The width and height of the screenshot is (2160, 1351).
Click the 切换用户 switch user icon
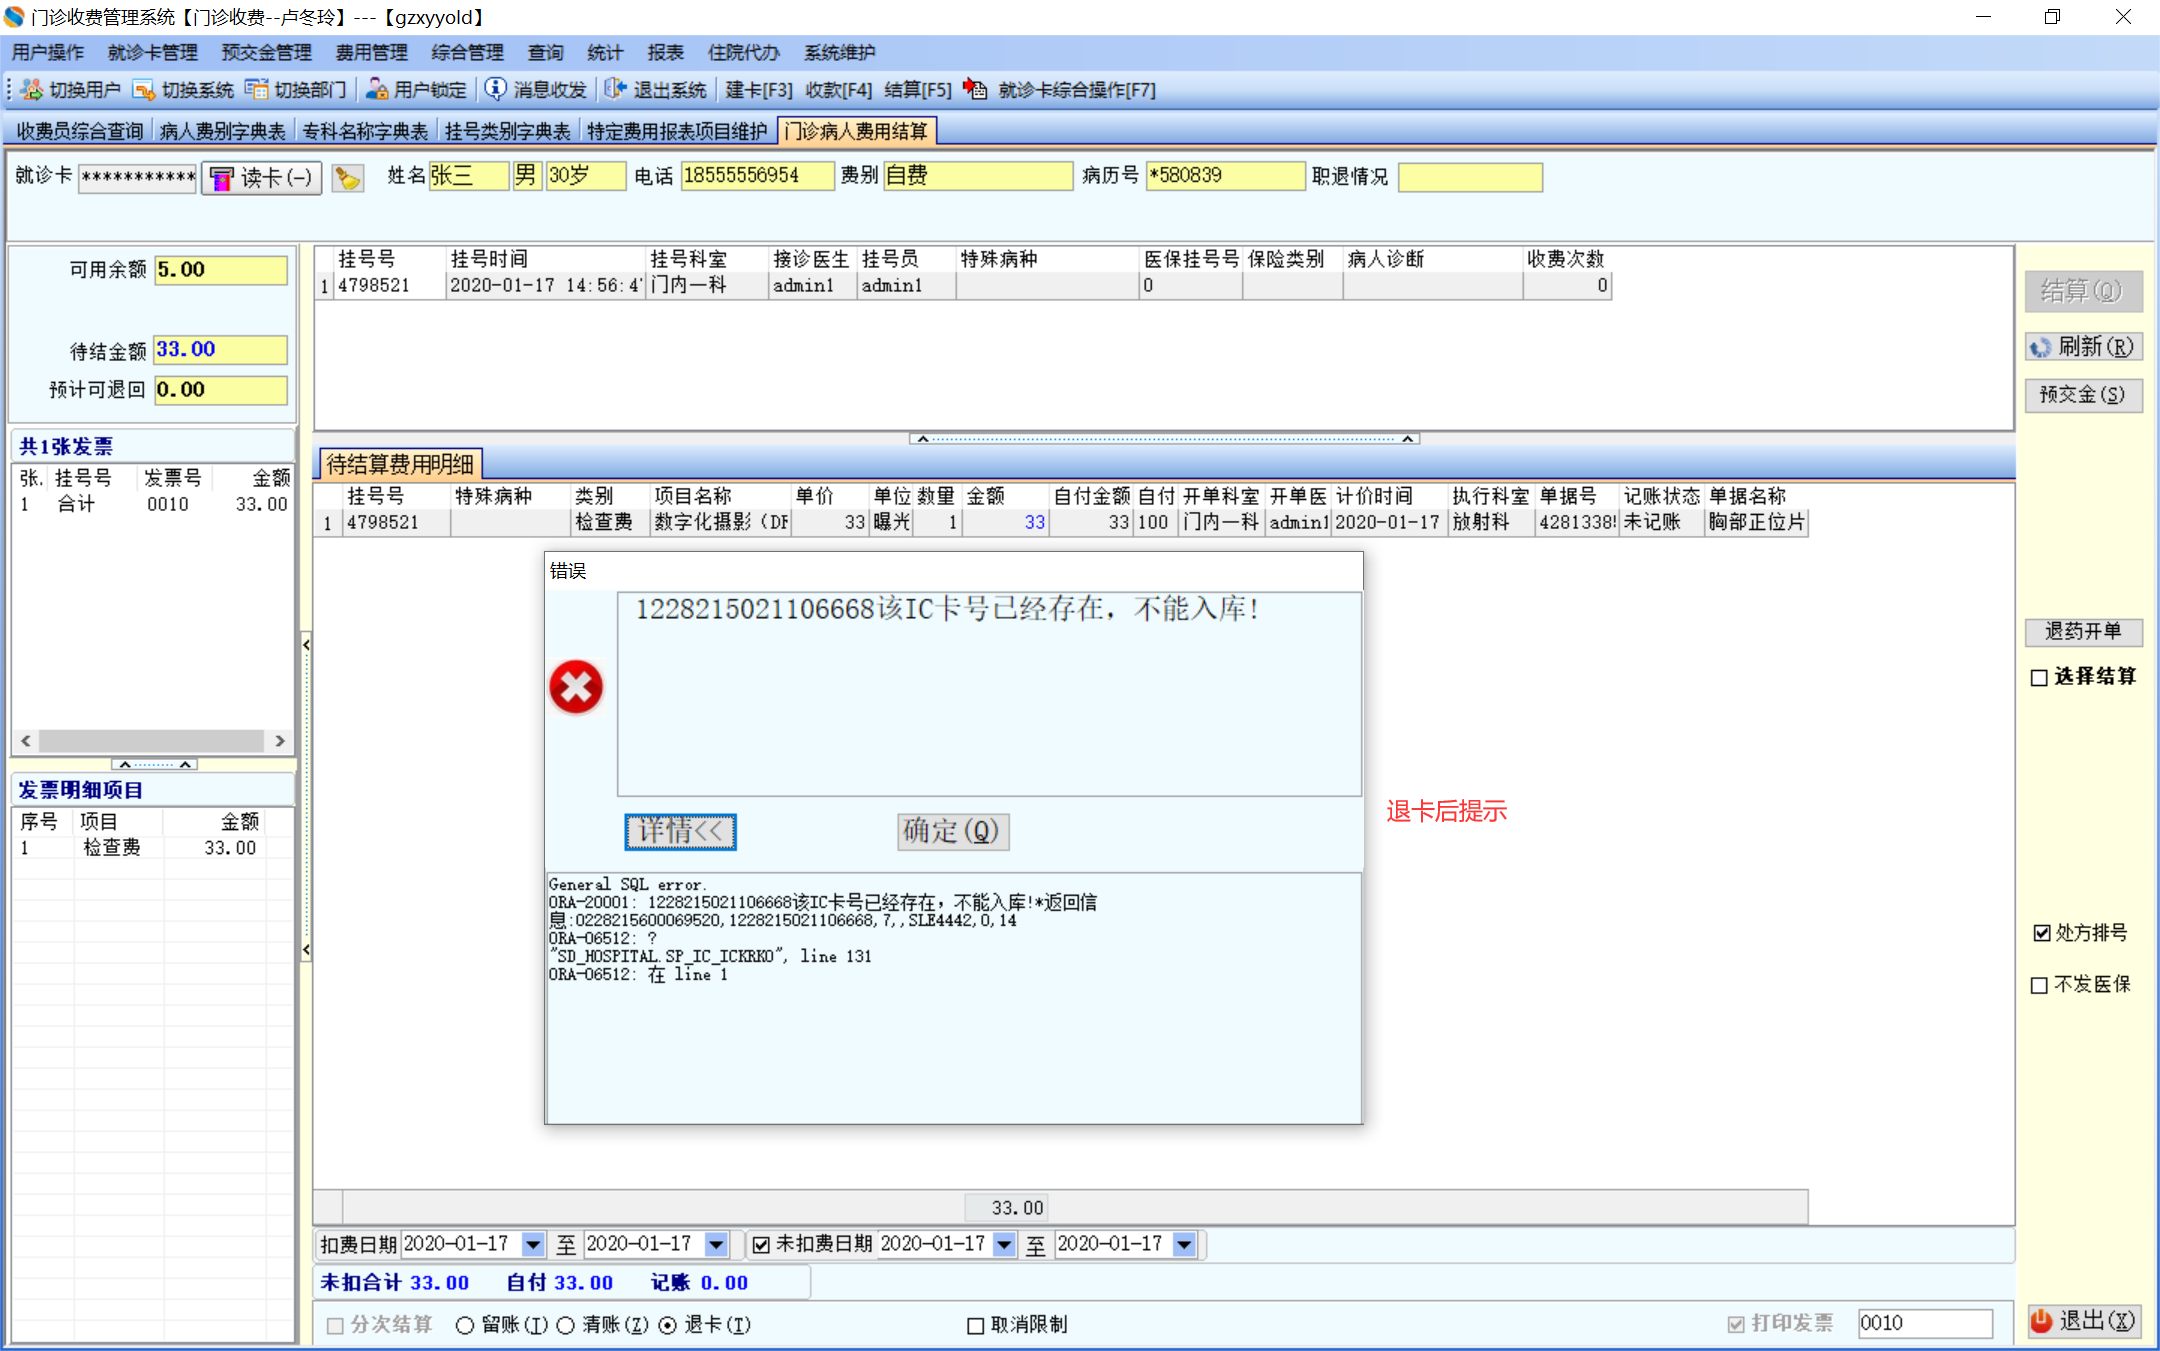tap(32, 90)
